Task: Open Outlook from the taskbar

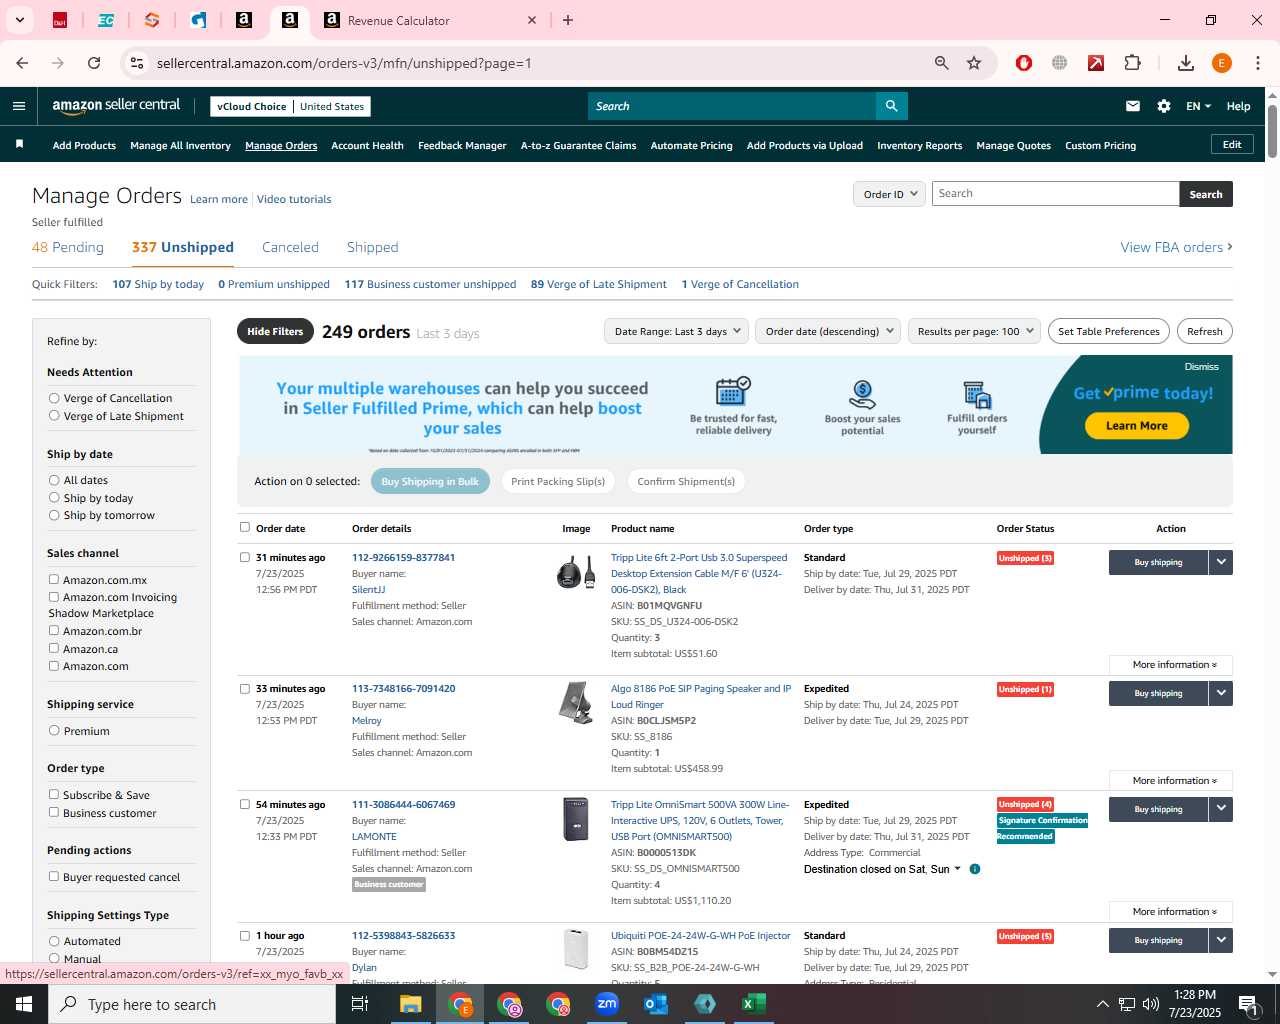Action: pos(656,1004)
